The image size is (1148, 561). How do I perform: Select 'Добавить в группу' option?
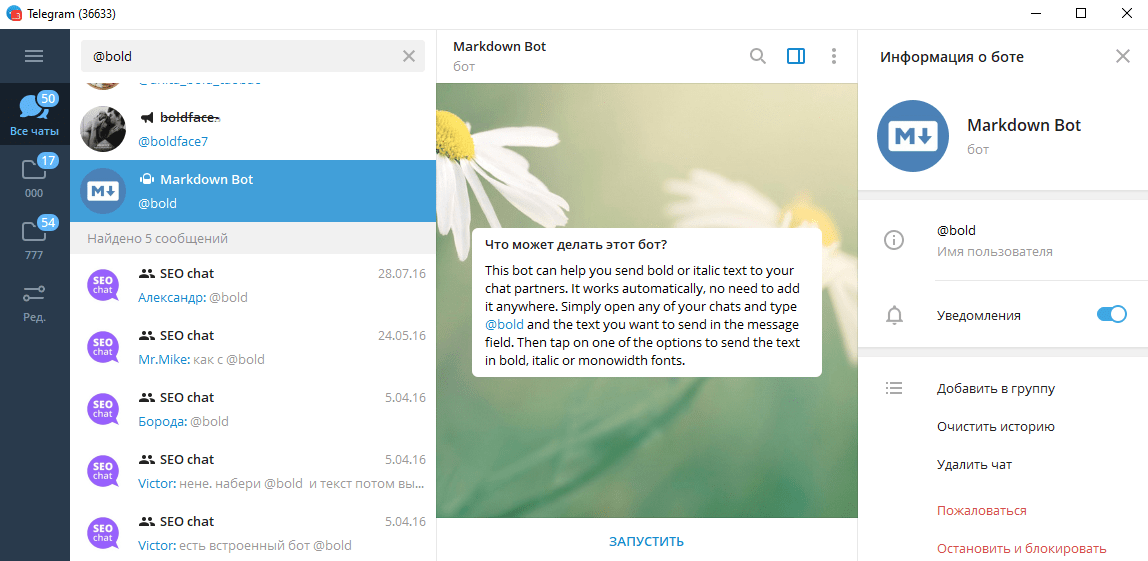(x=995, y=389)
